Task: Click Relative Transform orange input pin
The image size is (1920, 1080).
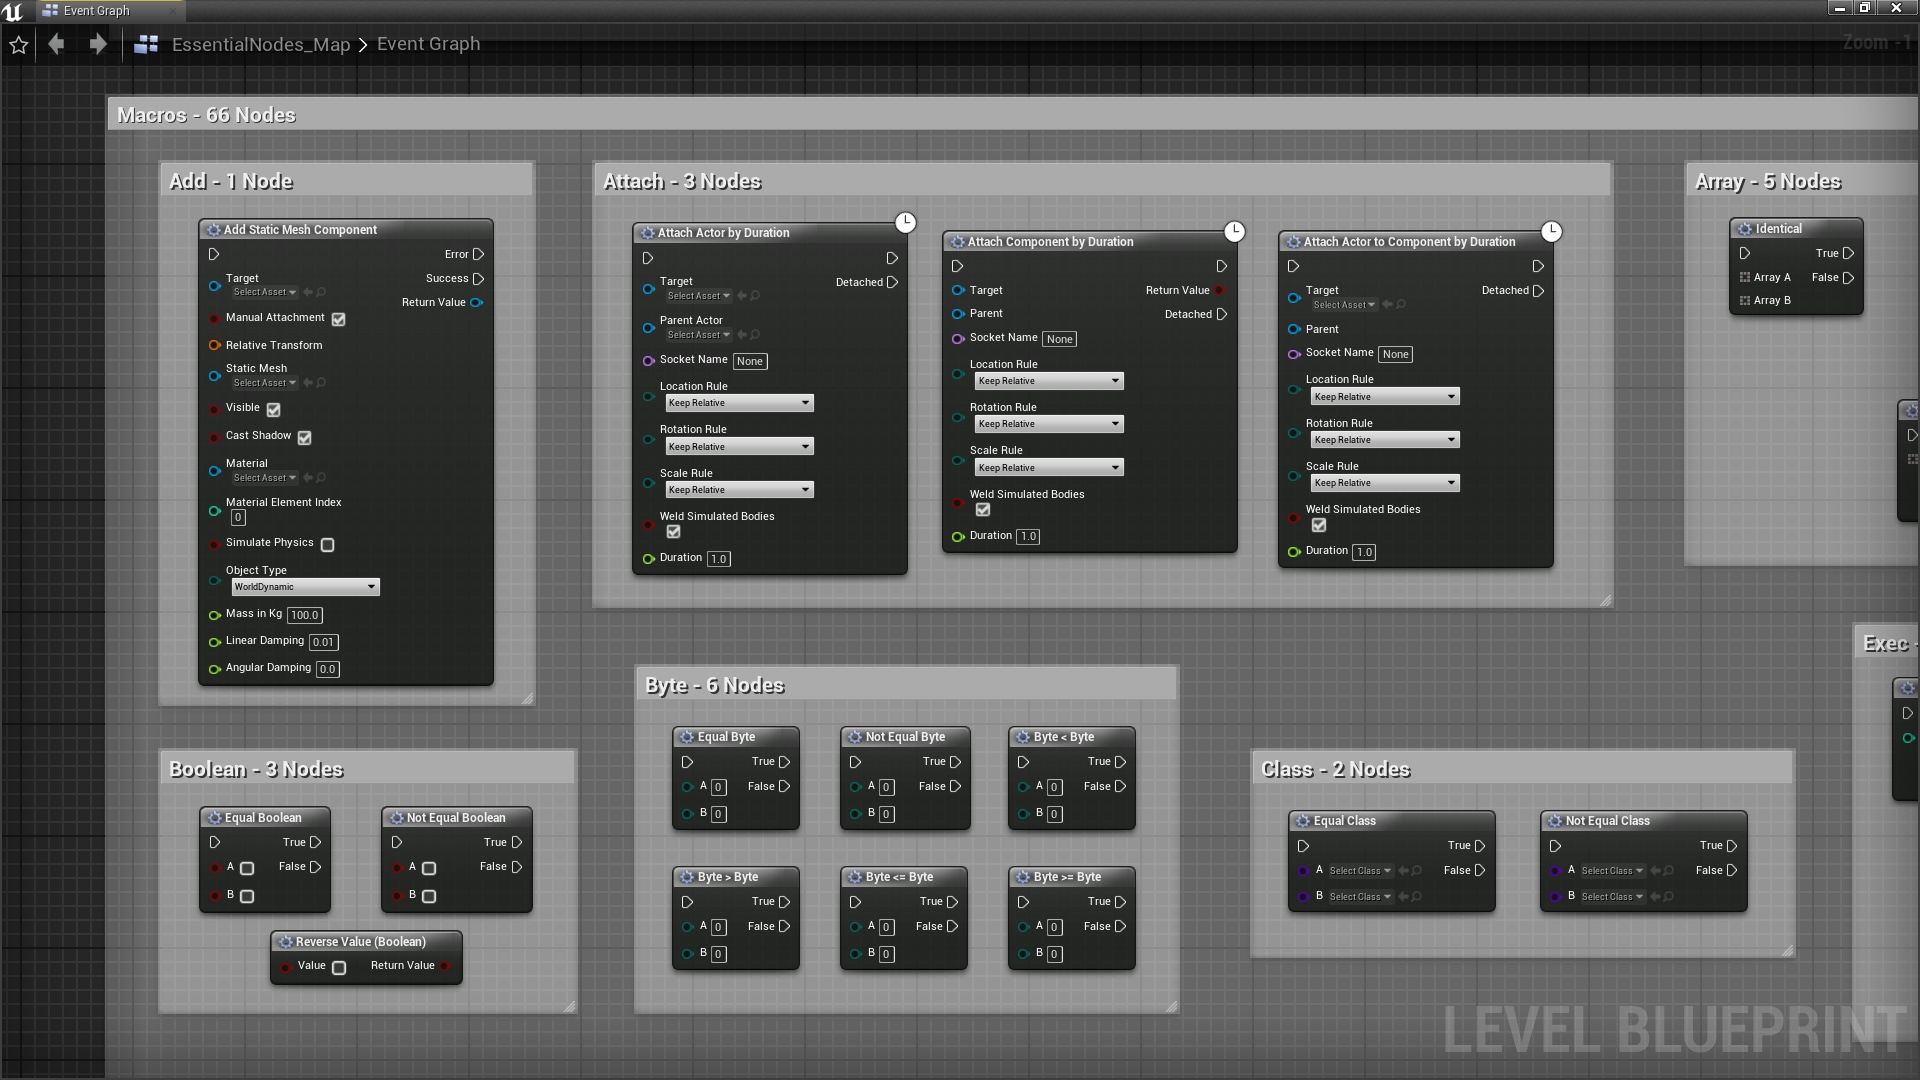Action: tap(214, 345)
